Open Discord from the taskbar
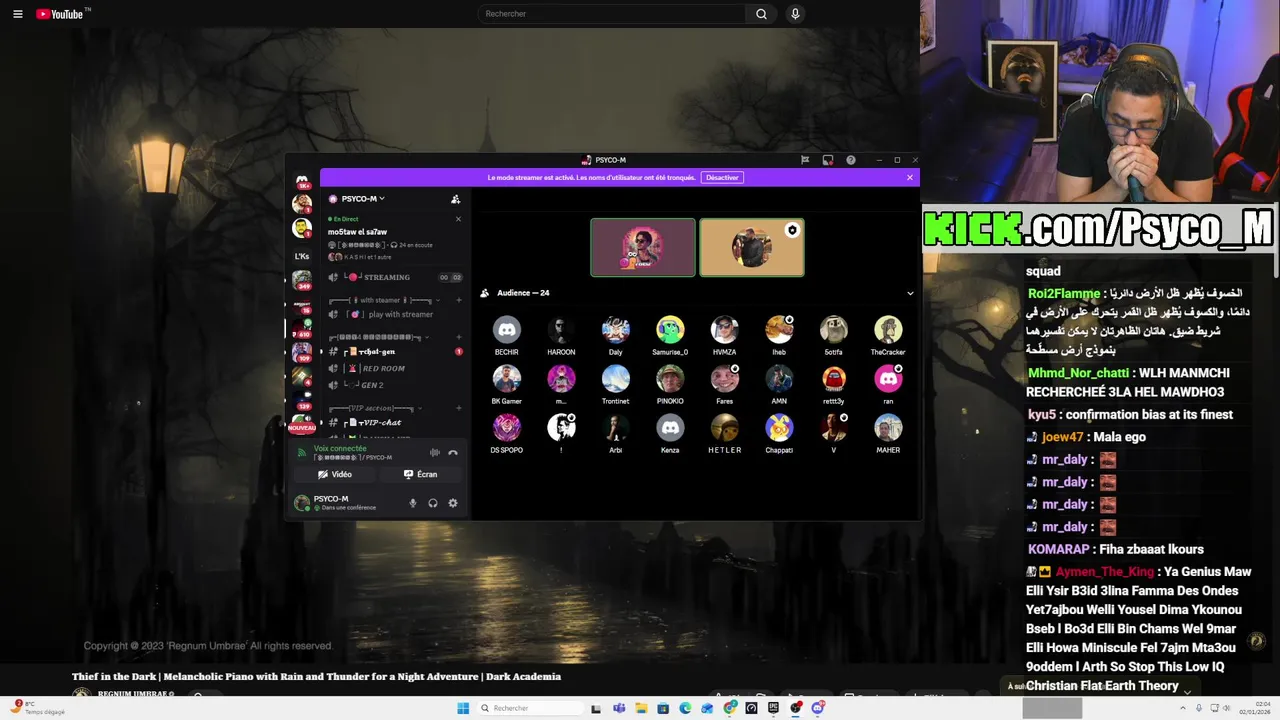Viewport: 1280px width, 720px height. (818, 708)
